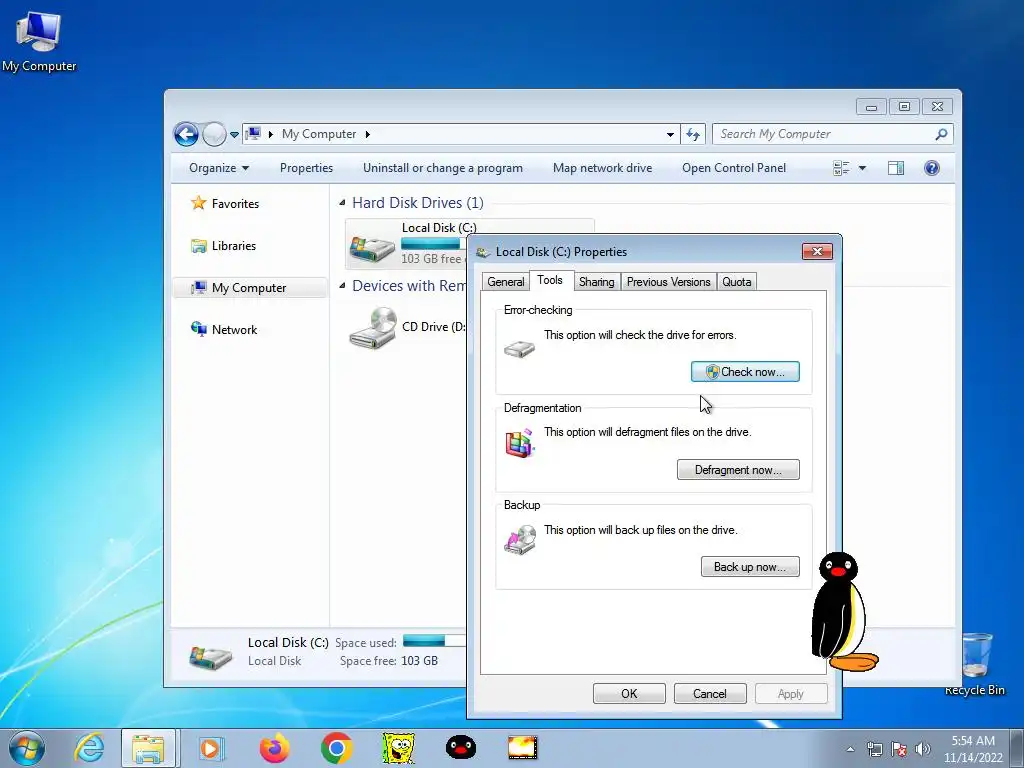Click the Apply button
This screenshot has width=1024, height=768.
click(x=791, y=694)
